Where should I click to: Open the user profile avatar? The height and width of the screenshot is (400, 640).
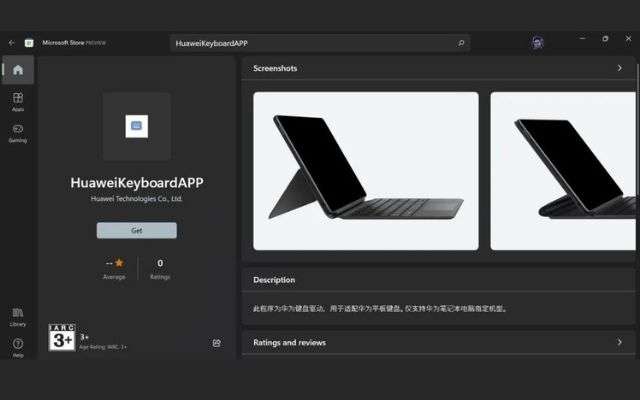point(538,42)
